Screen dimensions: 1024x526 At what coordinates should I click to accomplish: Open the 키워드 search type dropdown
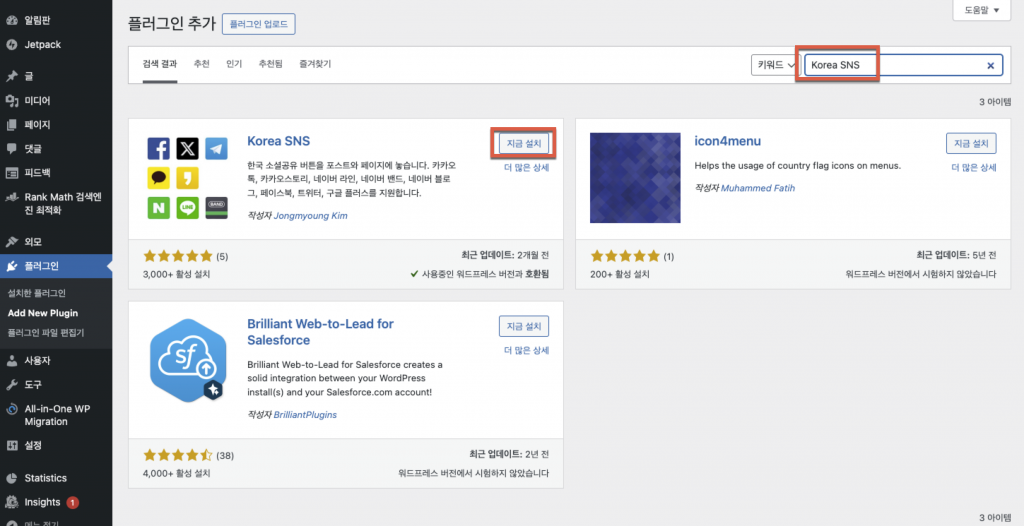click(x=776, y=65)
